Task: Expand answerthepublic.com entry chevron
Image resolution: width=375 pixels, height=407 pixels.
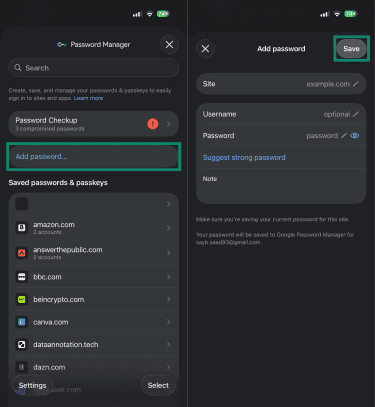Action: click(168, 253)
